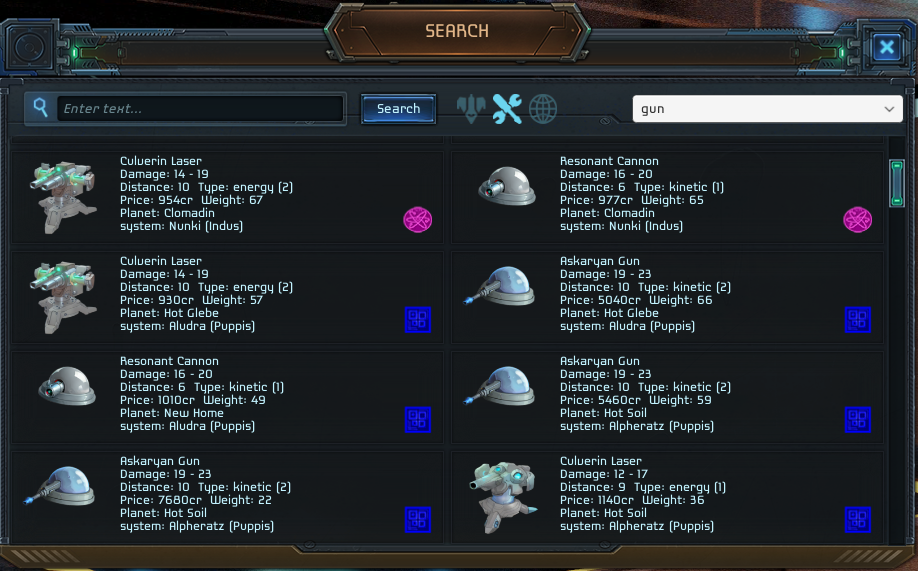The width and height of the screenshot is (918, 571).
Task: Select the ships filter icon
Action: point(471,109)
